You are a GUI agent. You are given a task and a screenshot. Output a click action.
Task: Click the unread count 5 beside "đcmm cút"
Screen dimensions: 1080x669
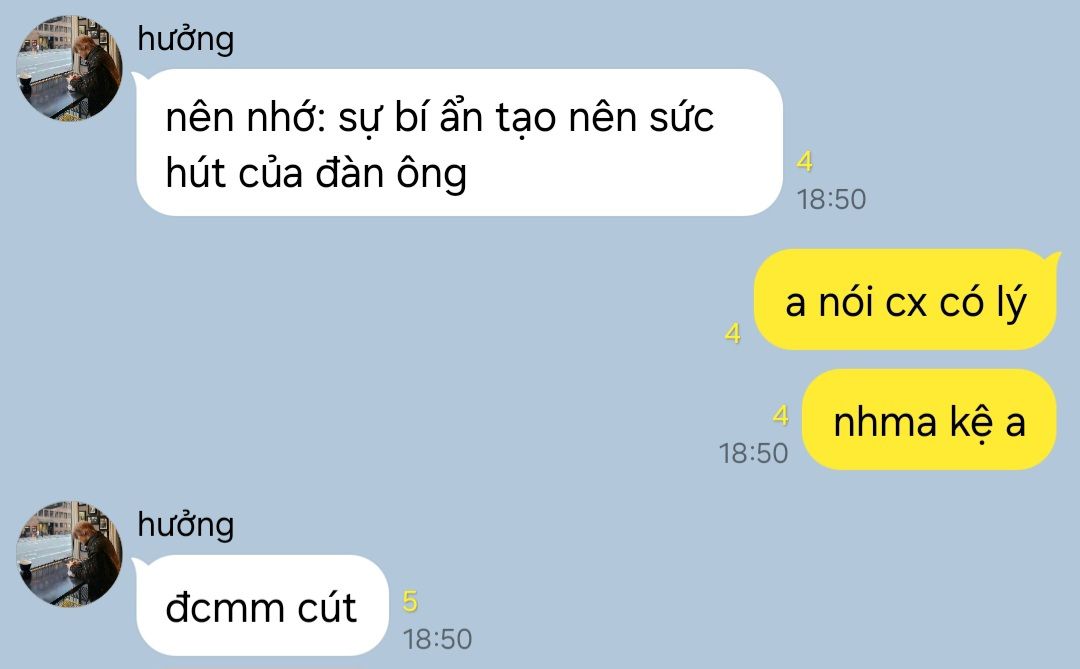(410, 601)
